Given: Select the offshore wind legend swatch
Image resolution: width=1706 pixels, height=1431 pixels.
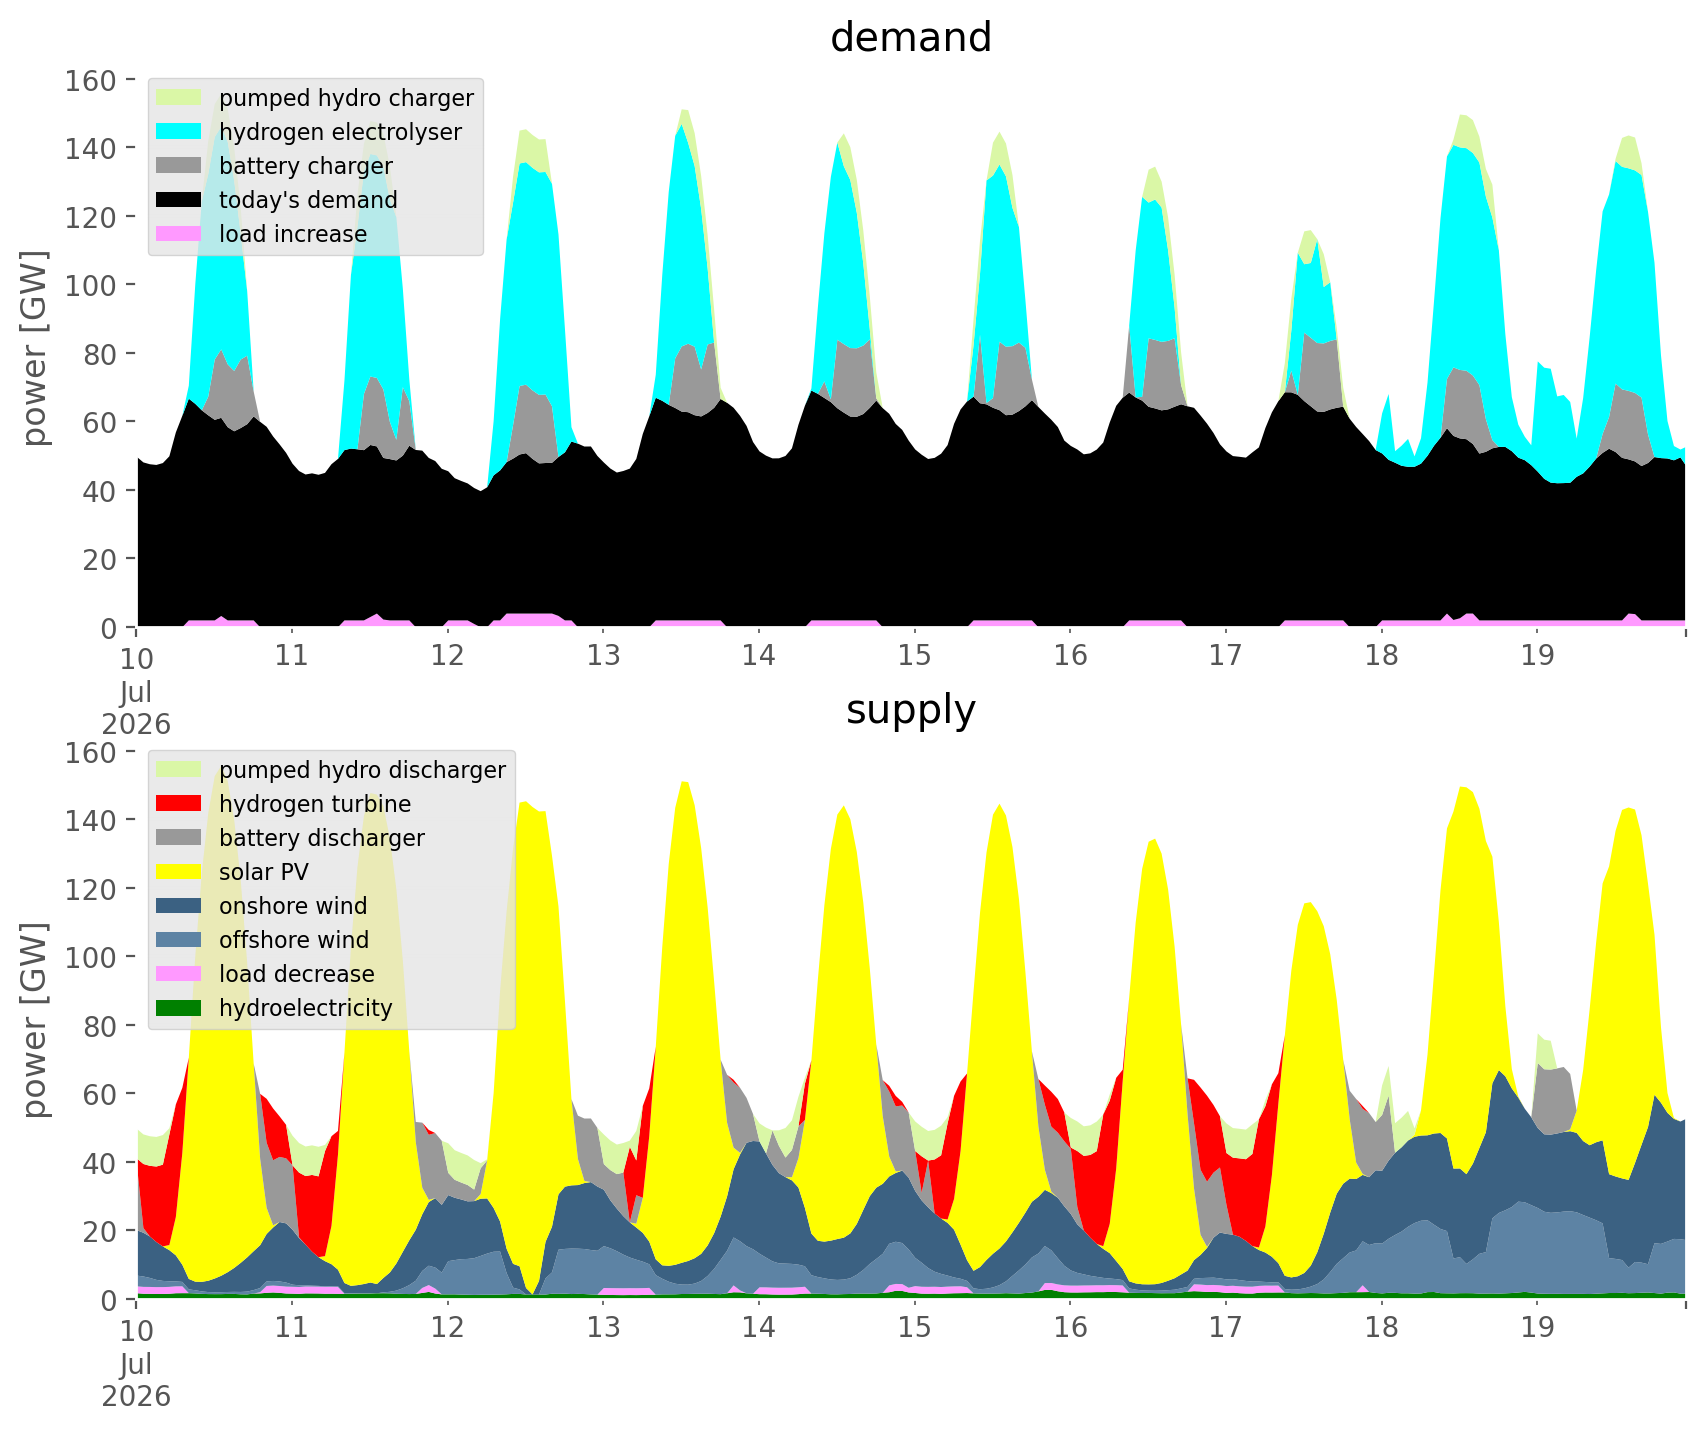Looking at the screenshot, I should click(x=180, y=940).
